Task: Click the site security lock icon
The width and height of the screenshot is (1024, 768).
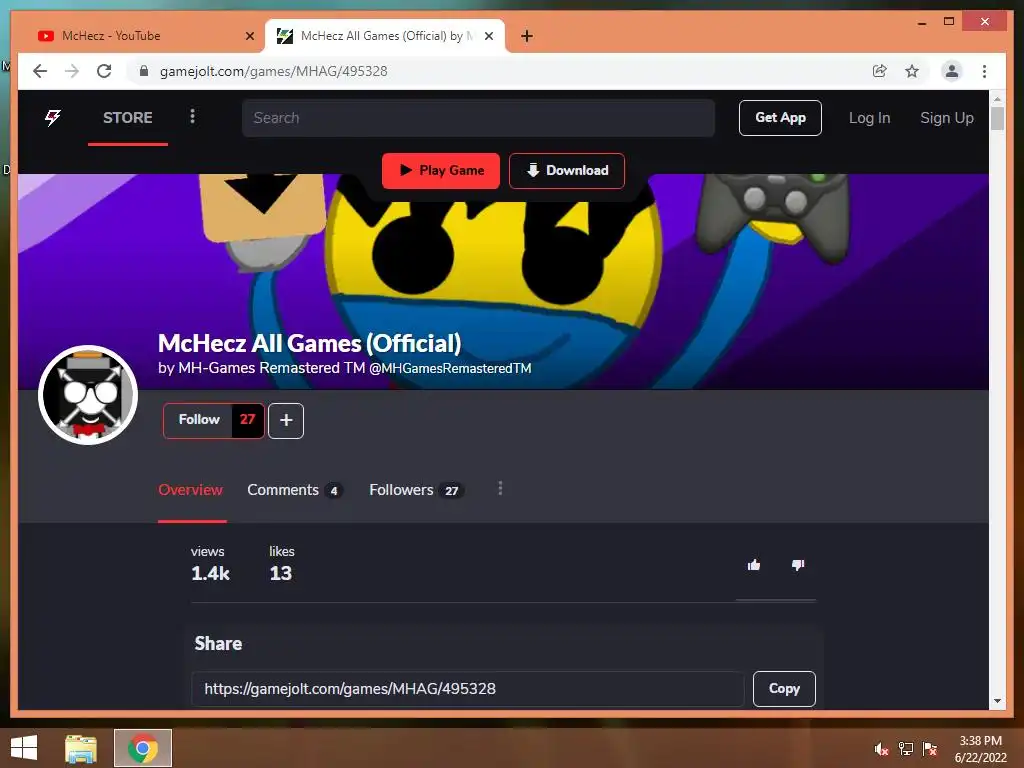Action: coord(144,71)
